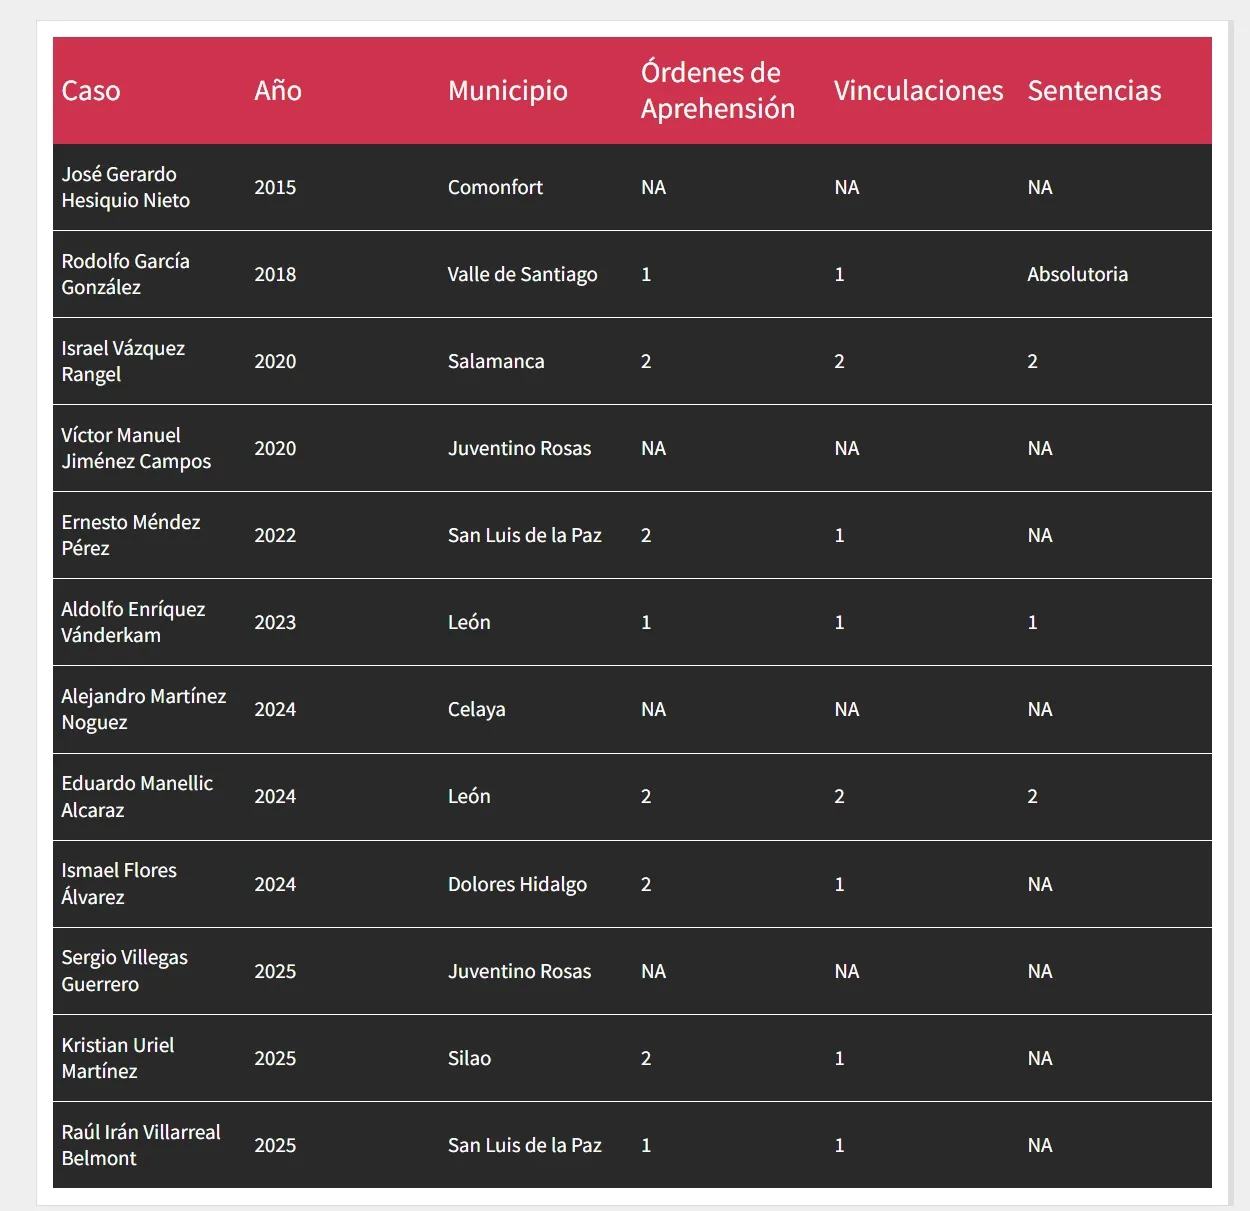Viewport: 1250px width, 1211px height.
Task: Click the Sentencias column header
Action: pyautogui.click(x=1095, y=91)
